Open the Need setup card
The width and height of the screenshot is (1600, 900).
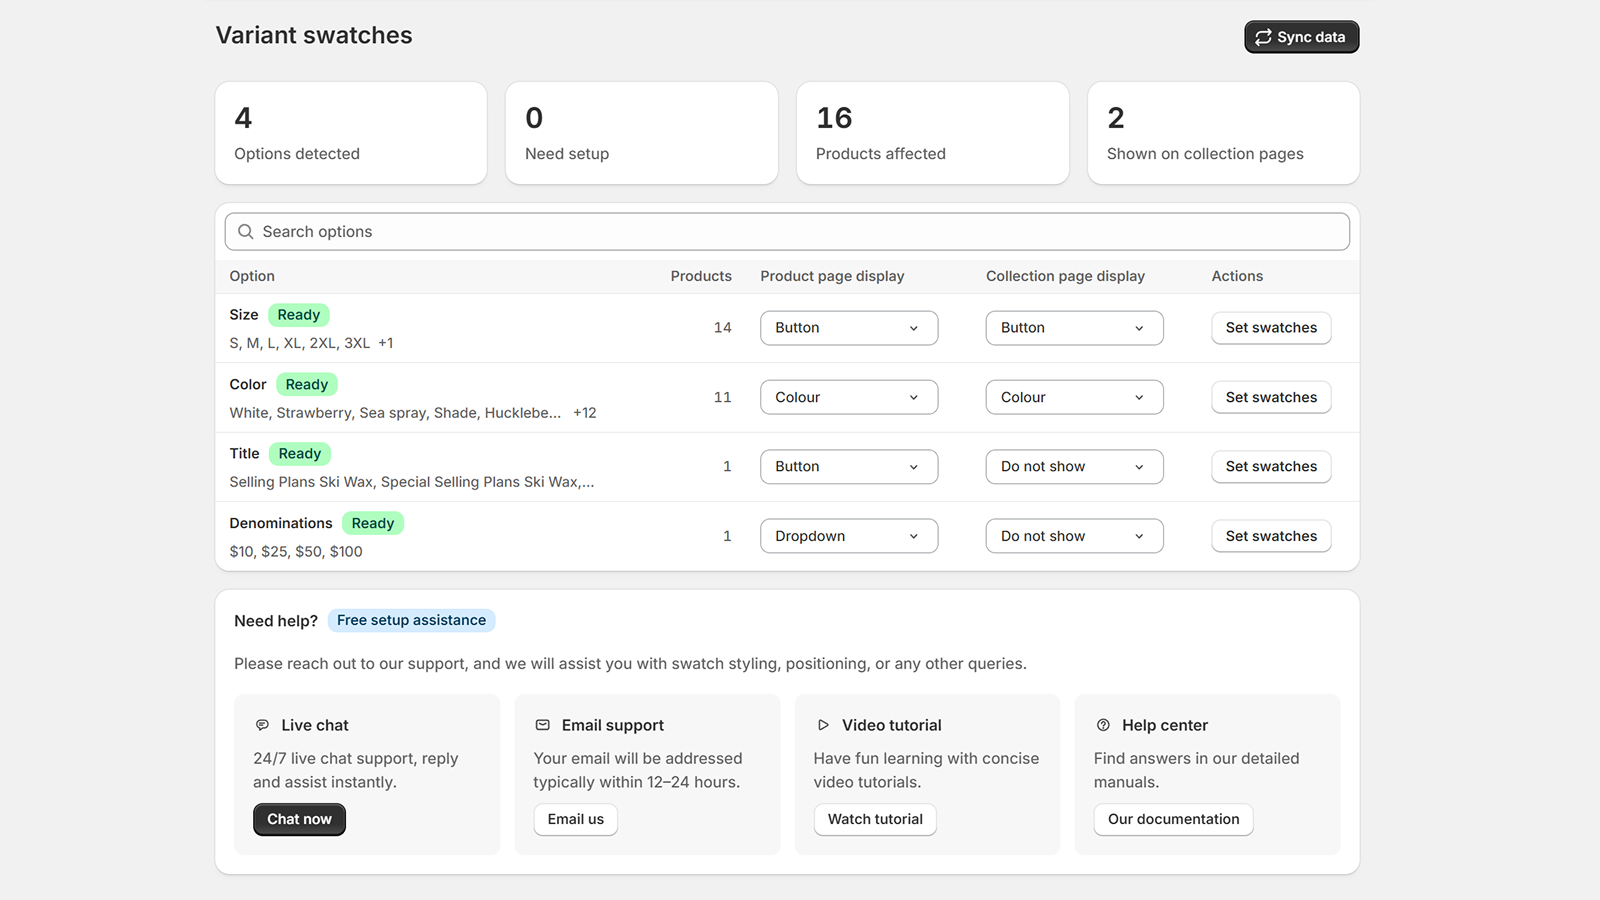pyautogui.click(x=642, y=133)
